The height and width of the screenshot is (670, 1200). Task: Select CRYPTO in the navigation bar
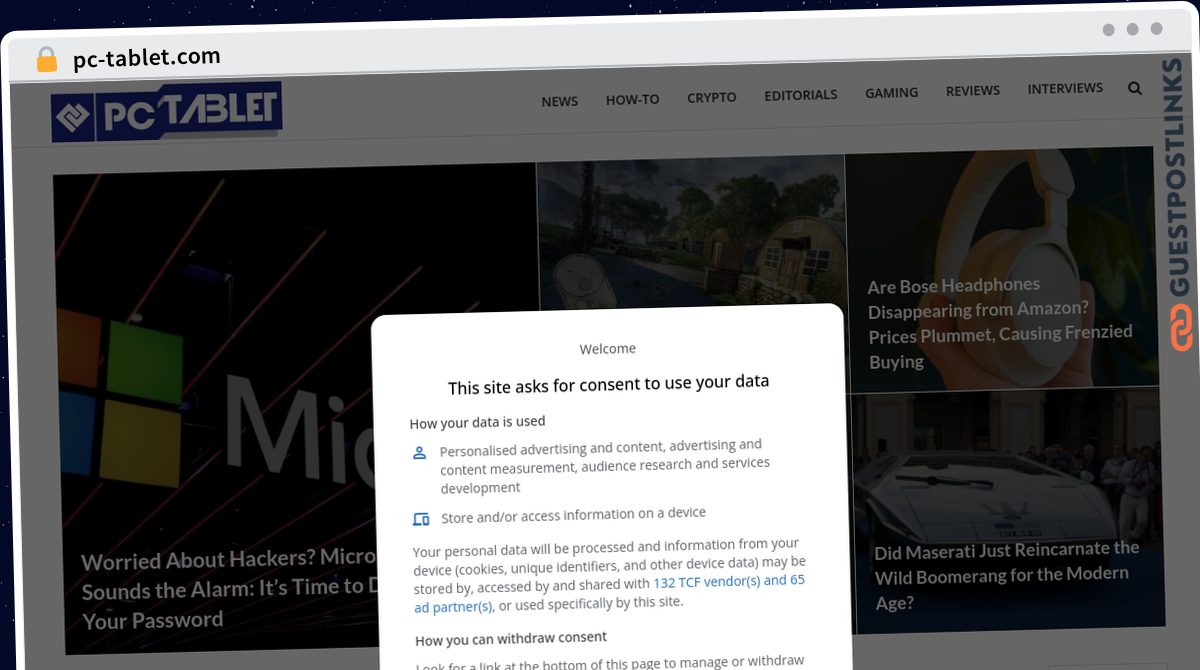pos(712,97)
